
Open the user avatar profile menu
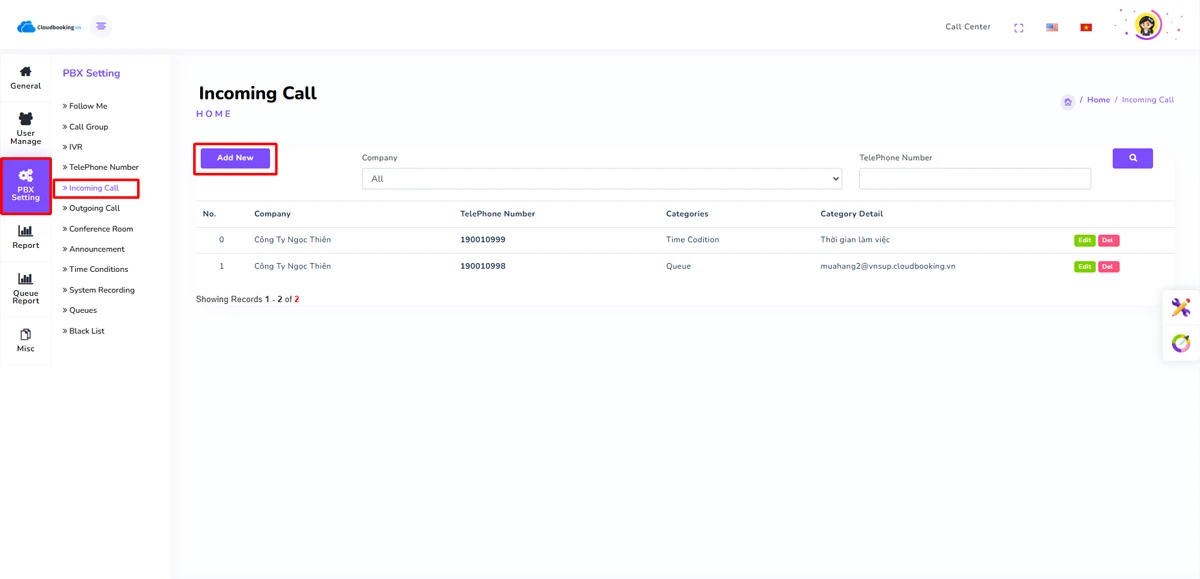coord(1147,26)
